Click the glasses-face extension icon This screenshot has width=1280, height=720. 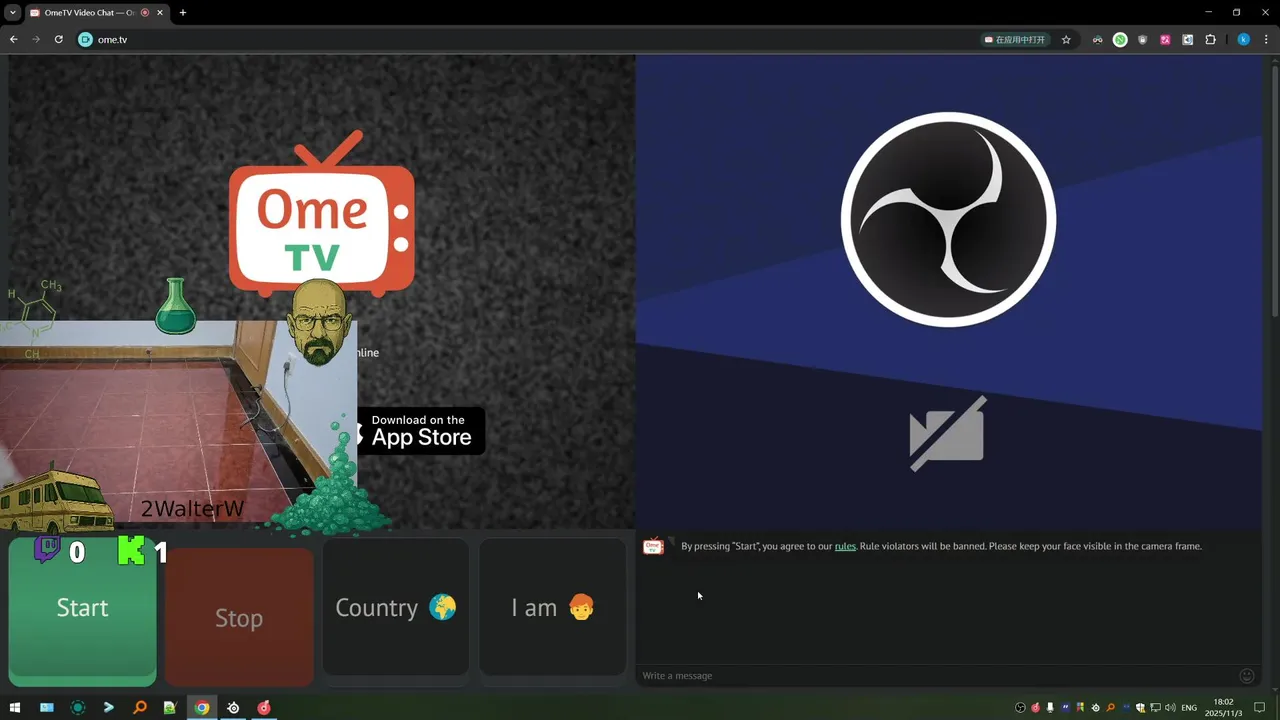tap(1098, 40)
